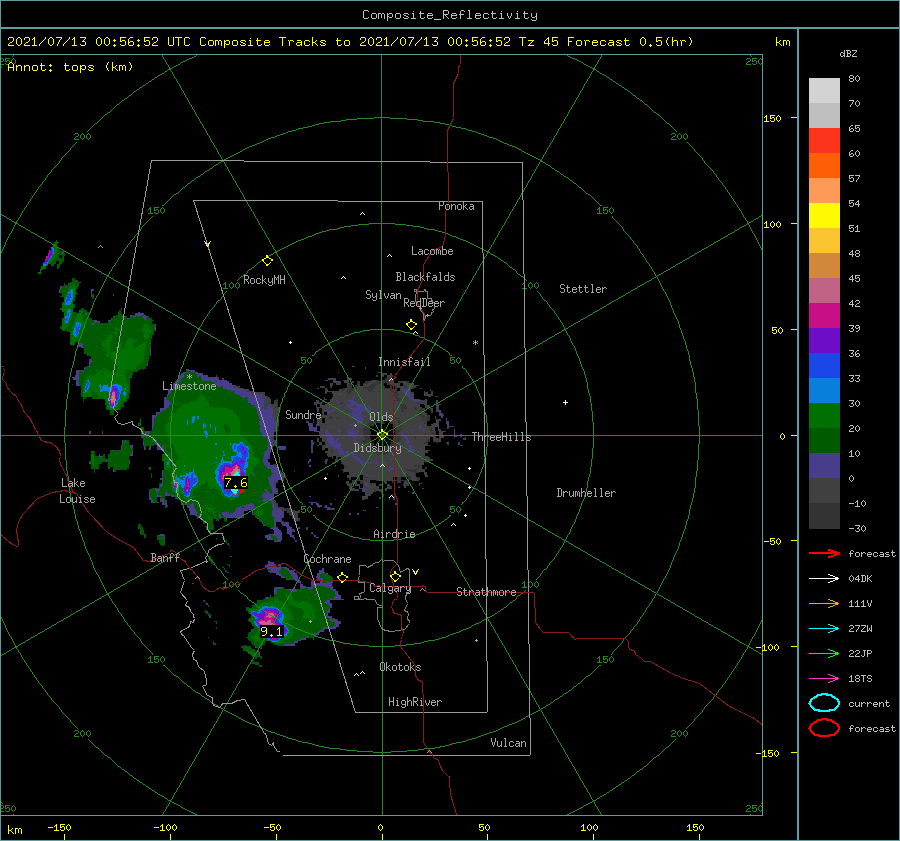Click the 'Forecast 0.5(hr)' header text
Screen dimensions: 900x841
click(x=630, y=42)
